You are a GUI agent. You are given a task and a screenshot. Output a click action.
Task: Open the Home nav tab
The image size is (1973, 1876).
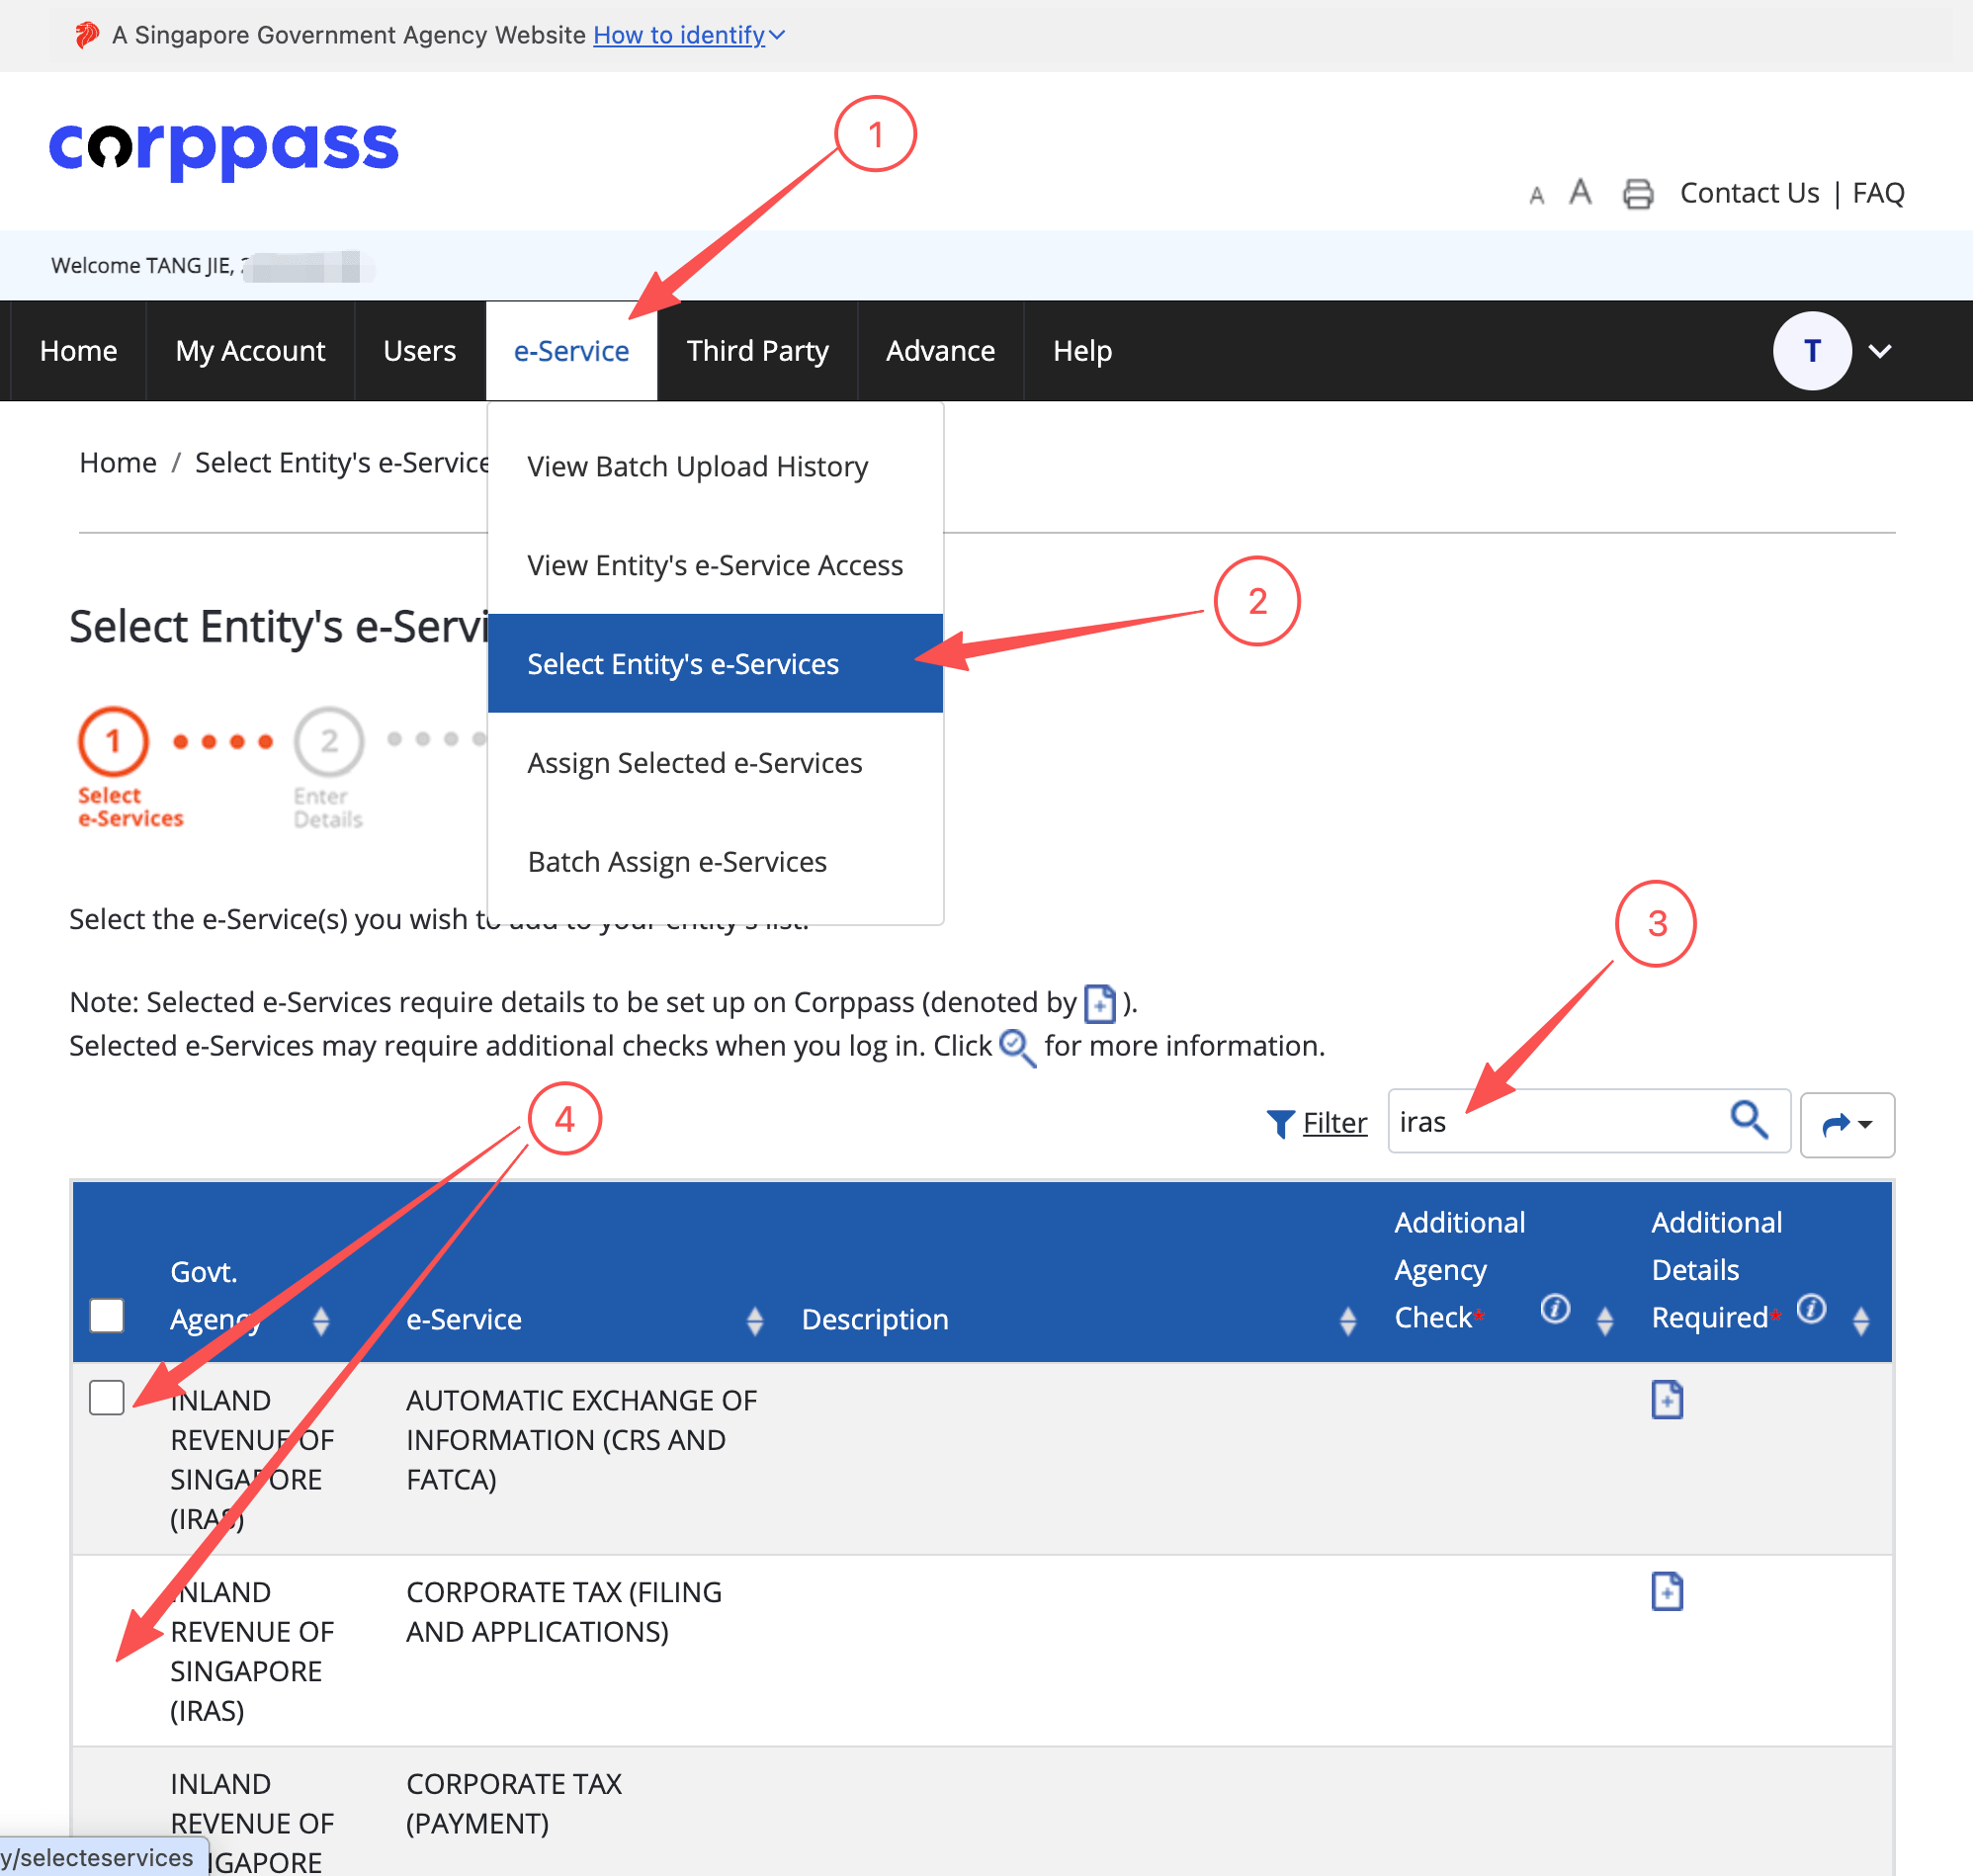click(x=78, y=351)
